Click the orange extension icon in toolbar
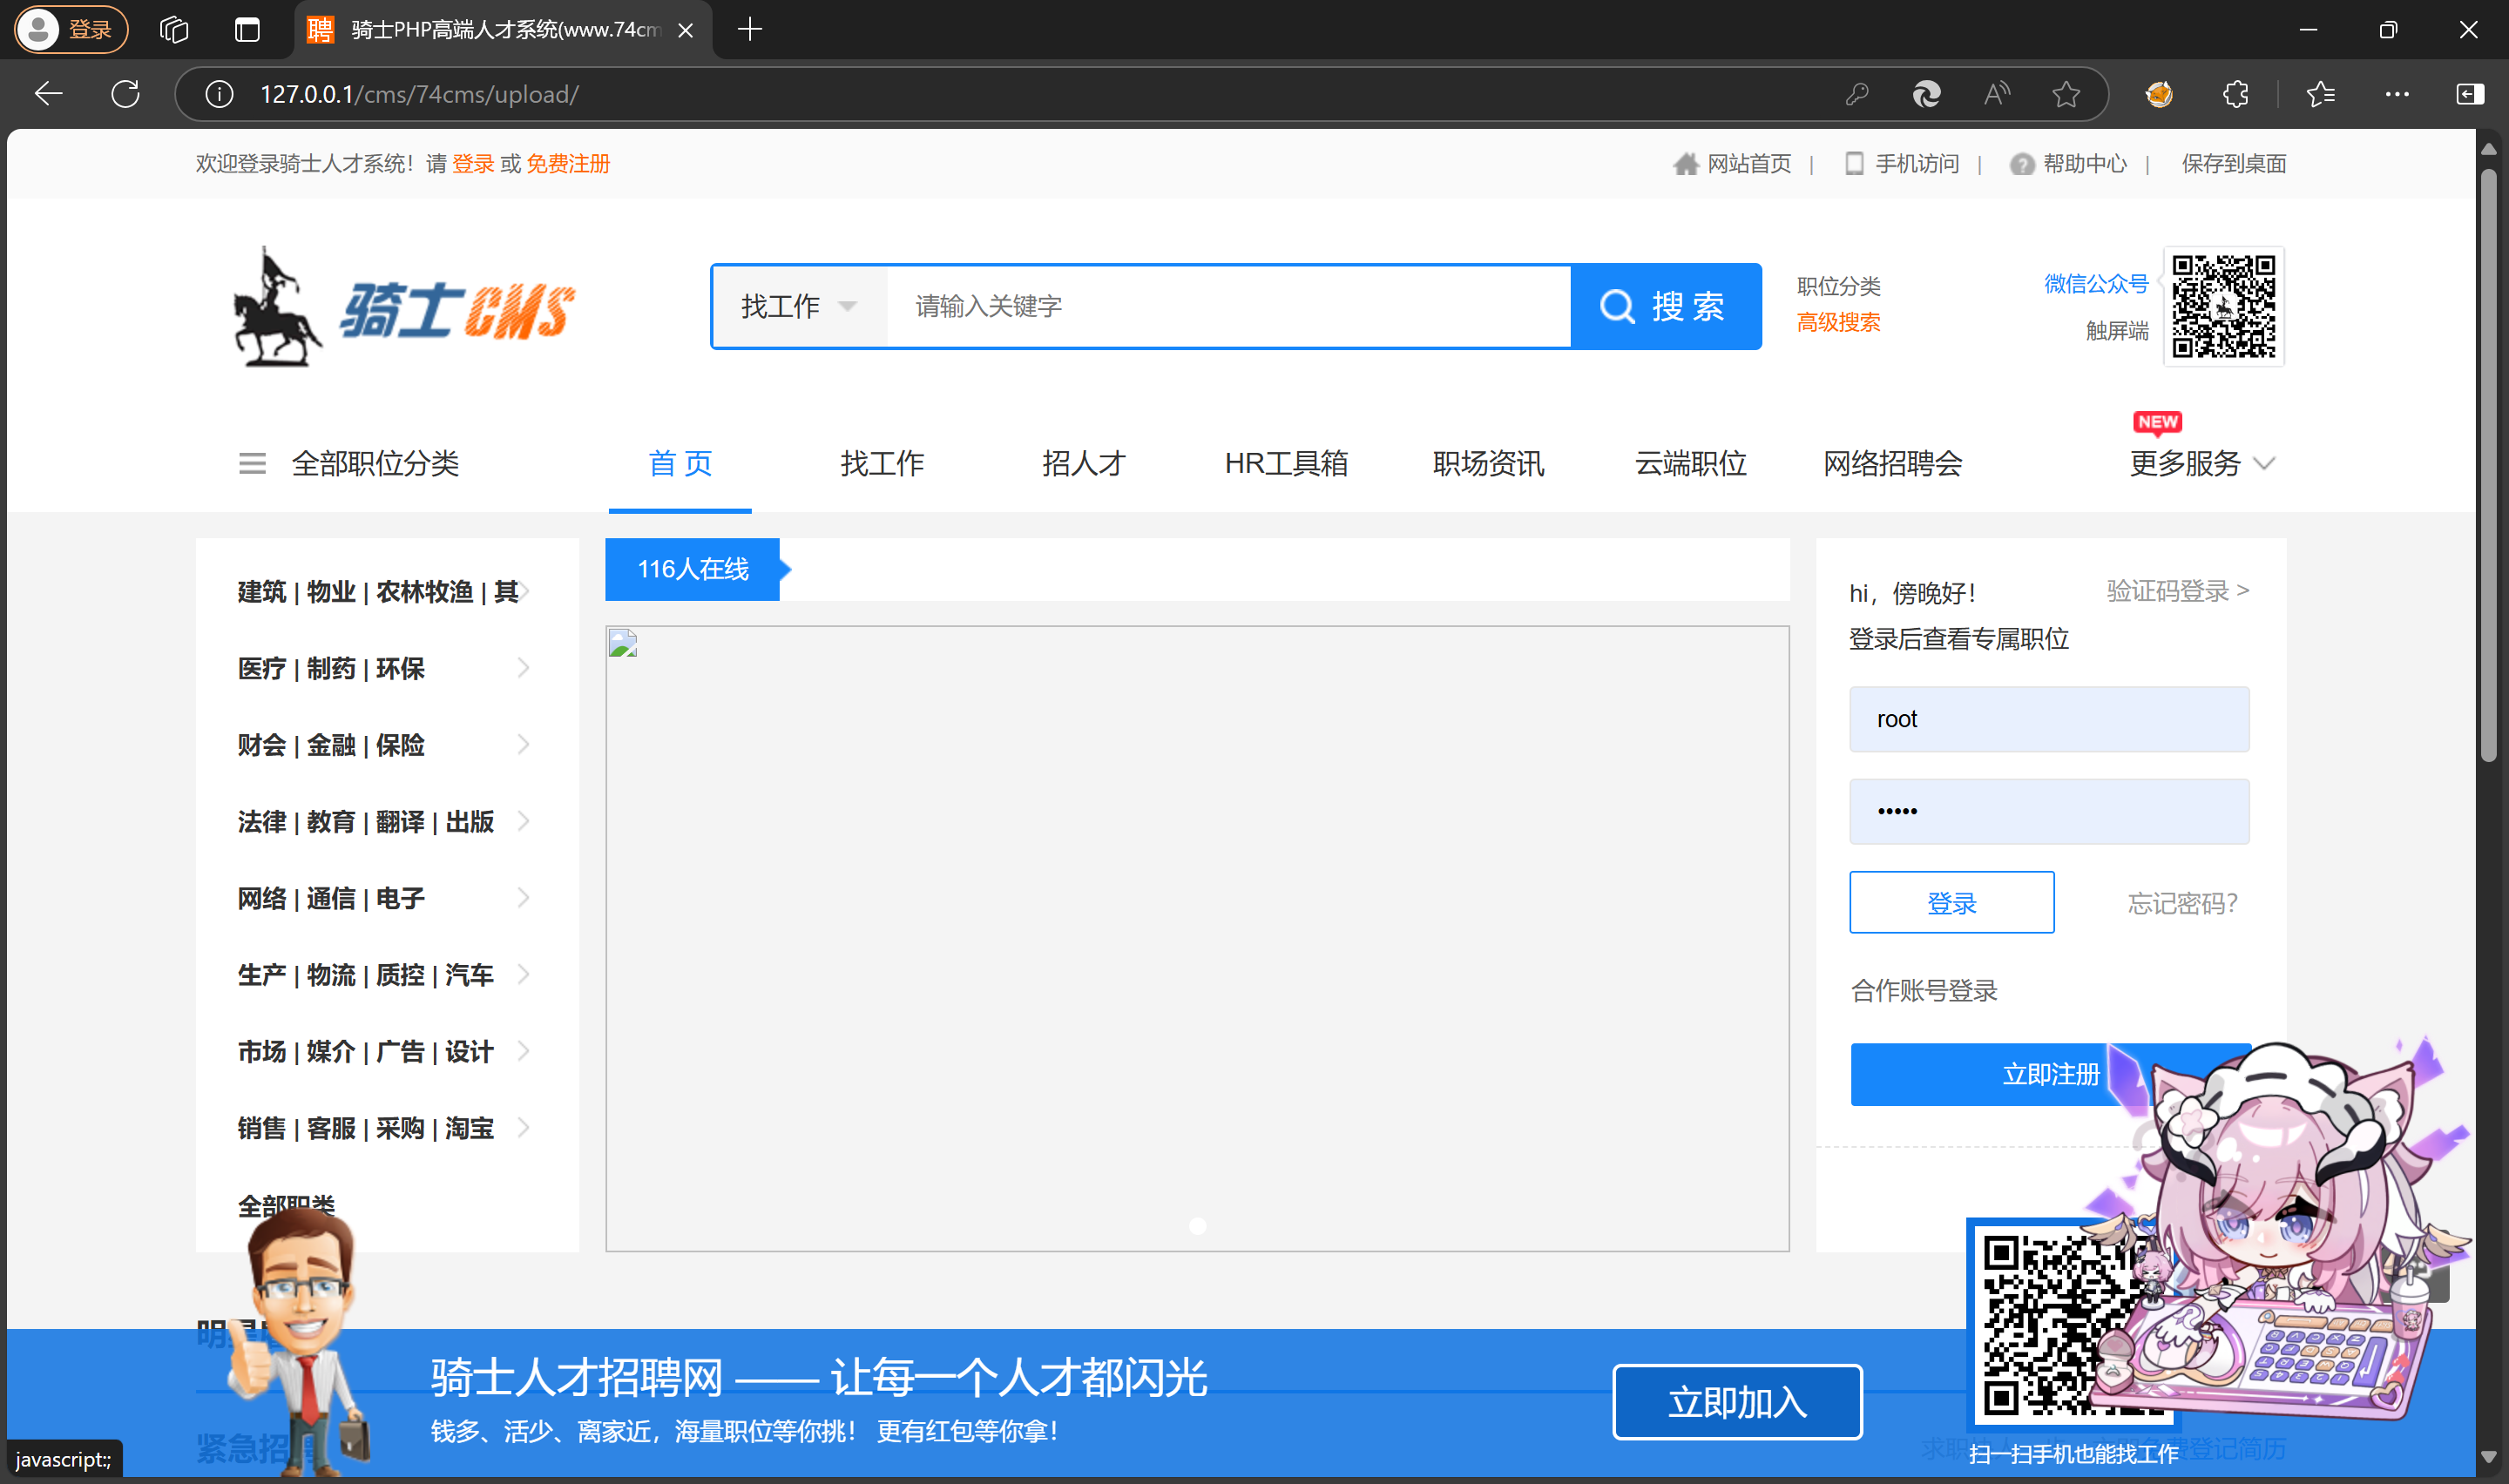The height and width of the screenshot is (1484, 2509). pos(2159,94)
